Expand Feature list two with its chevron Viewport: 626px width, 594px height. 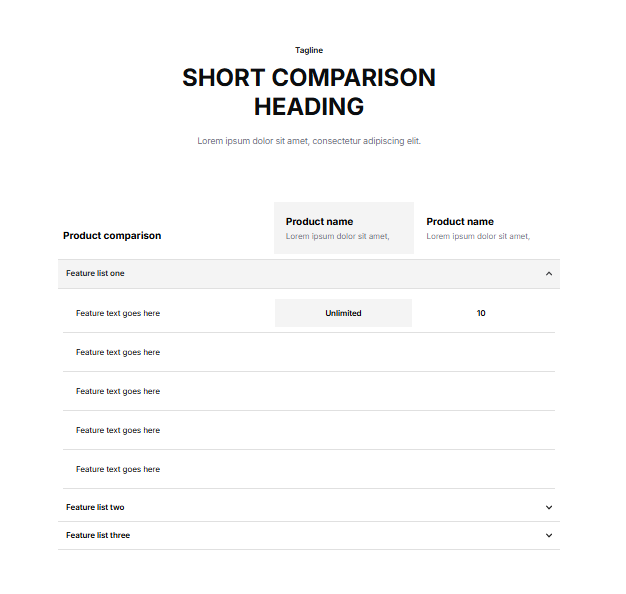pos(549,507)
